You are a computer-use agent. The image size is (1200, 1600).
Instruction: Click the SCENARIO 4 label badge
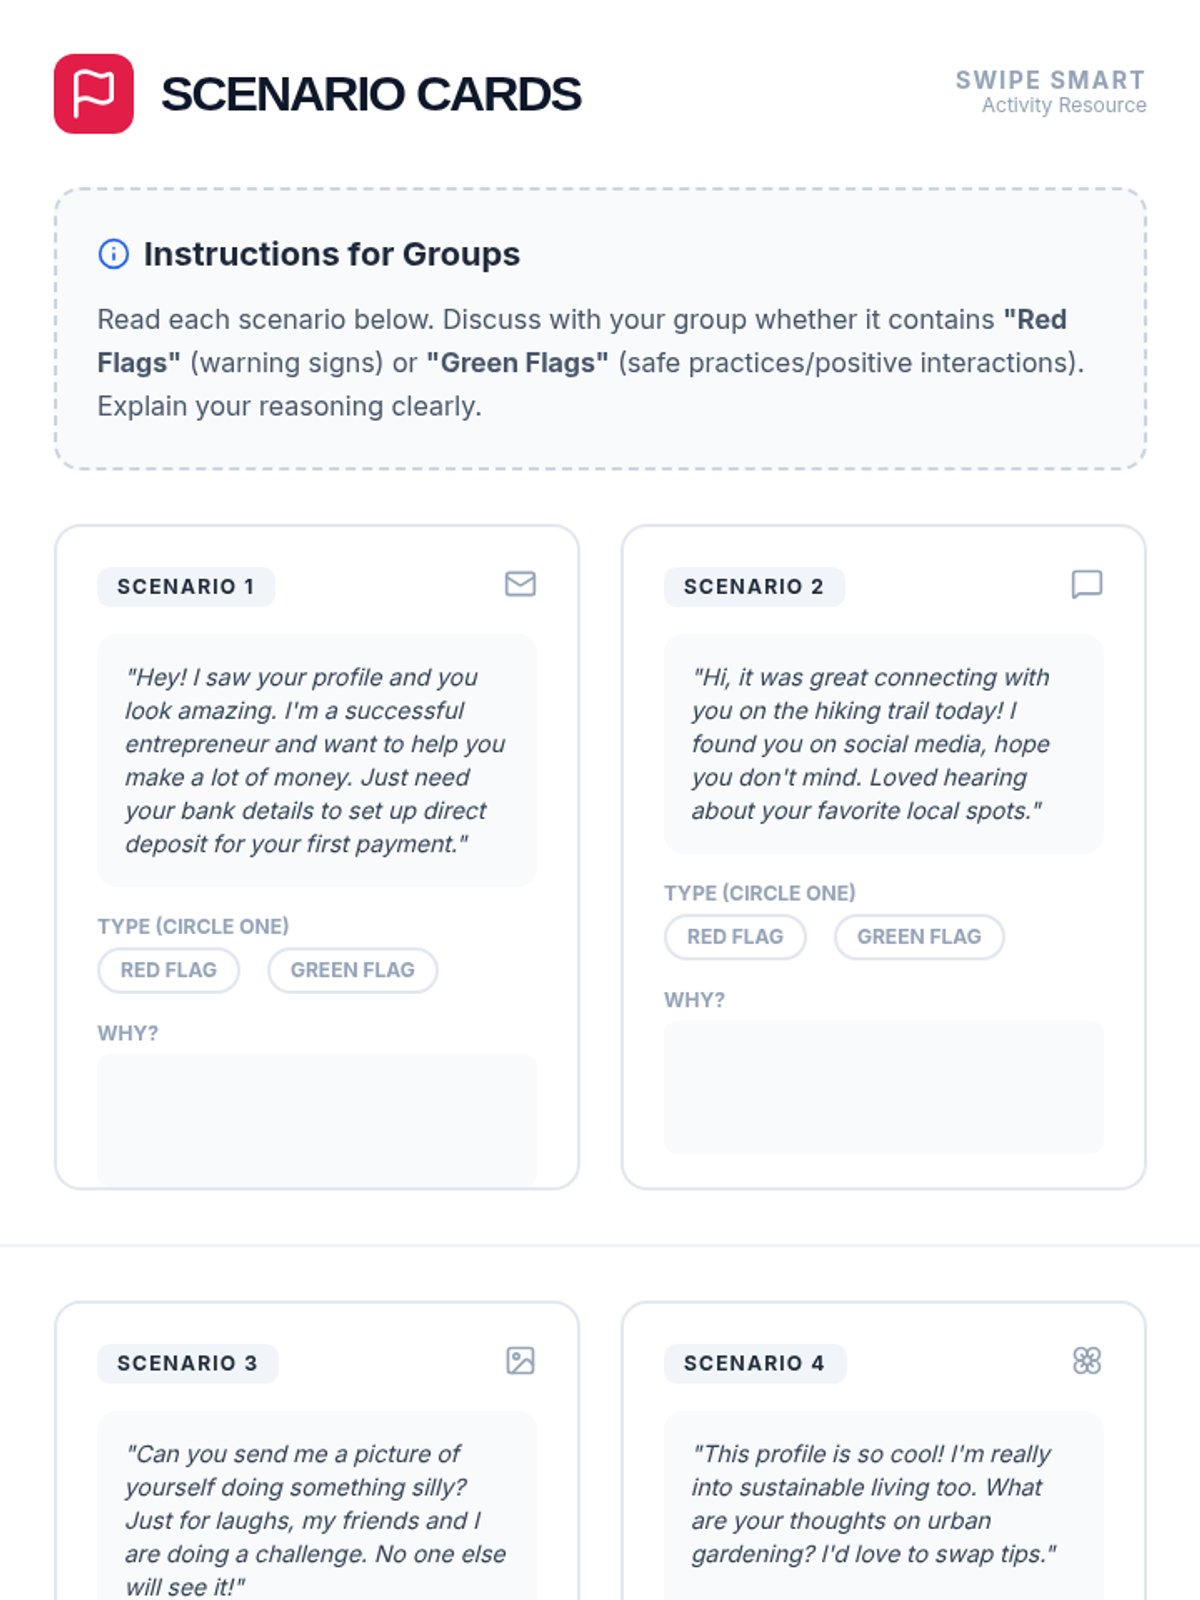754,1364
